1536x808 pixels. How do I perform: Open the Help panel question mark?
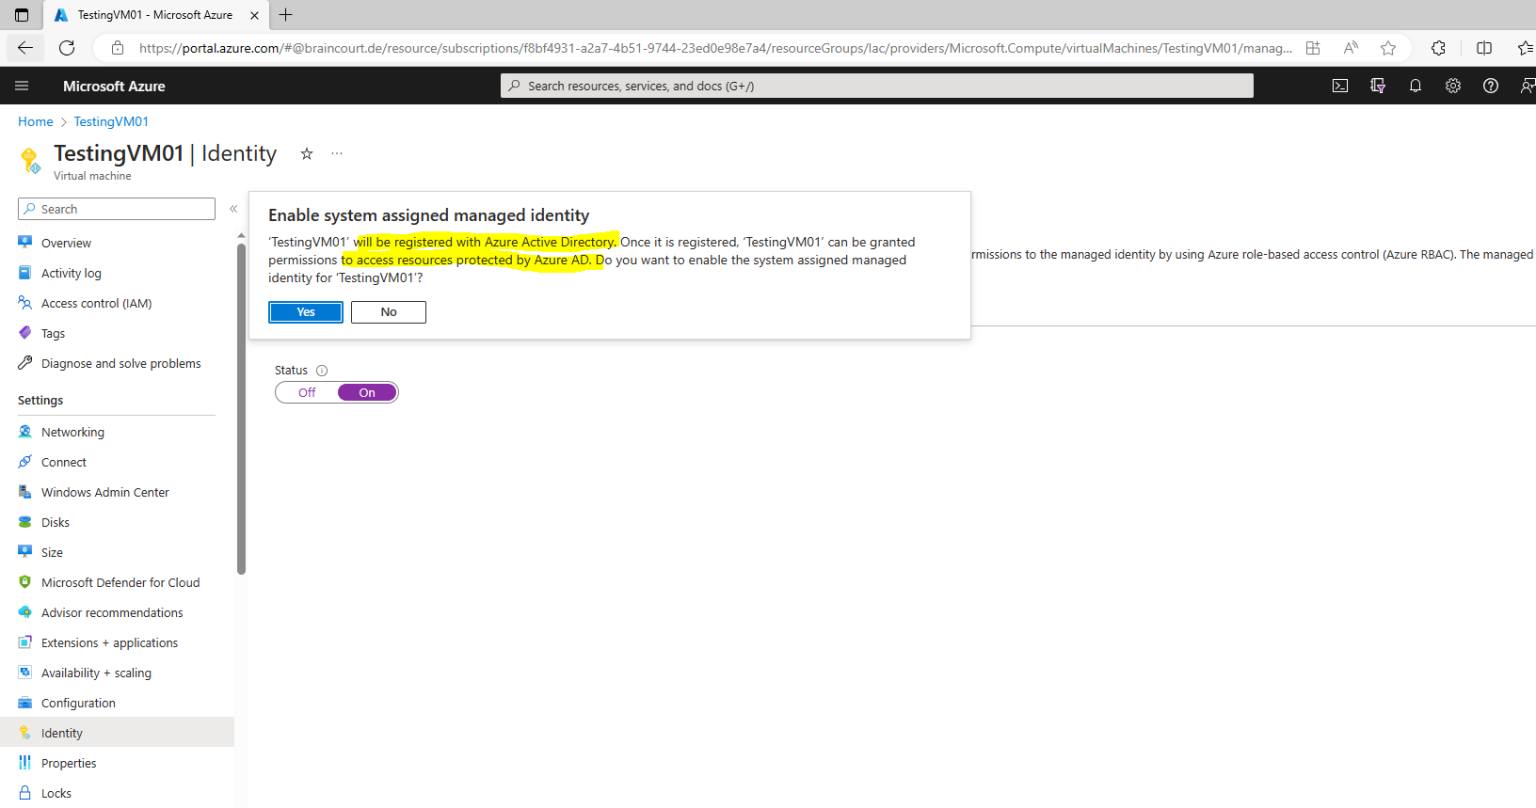click(1490, 86)
